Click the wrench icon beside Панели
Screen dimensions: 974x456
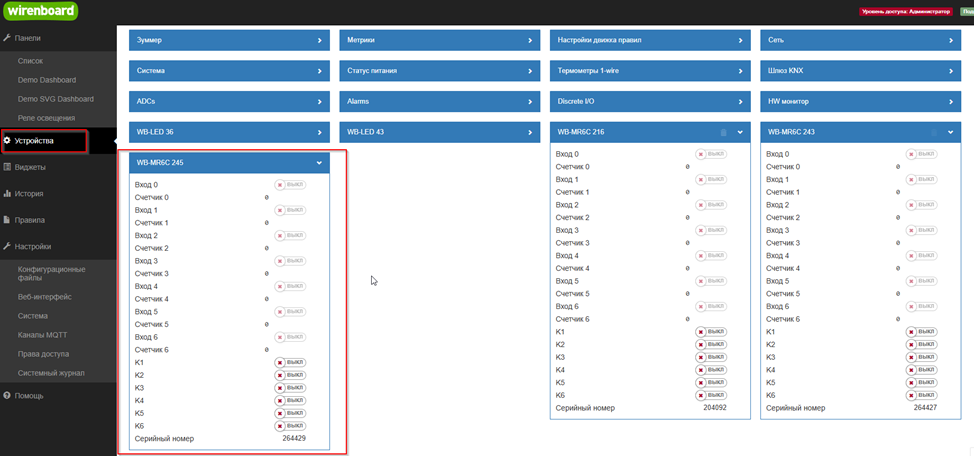point(7,38)
